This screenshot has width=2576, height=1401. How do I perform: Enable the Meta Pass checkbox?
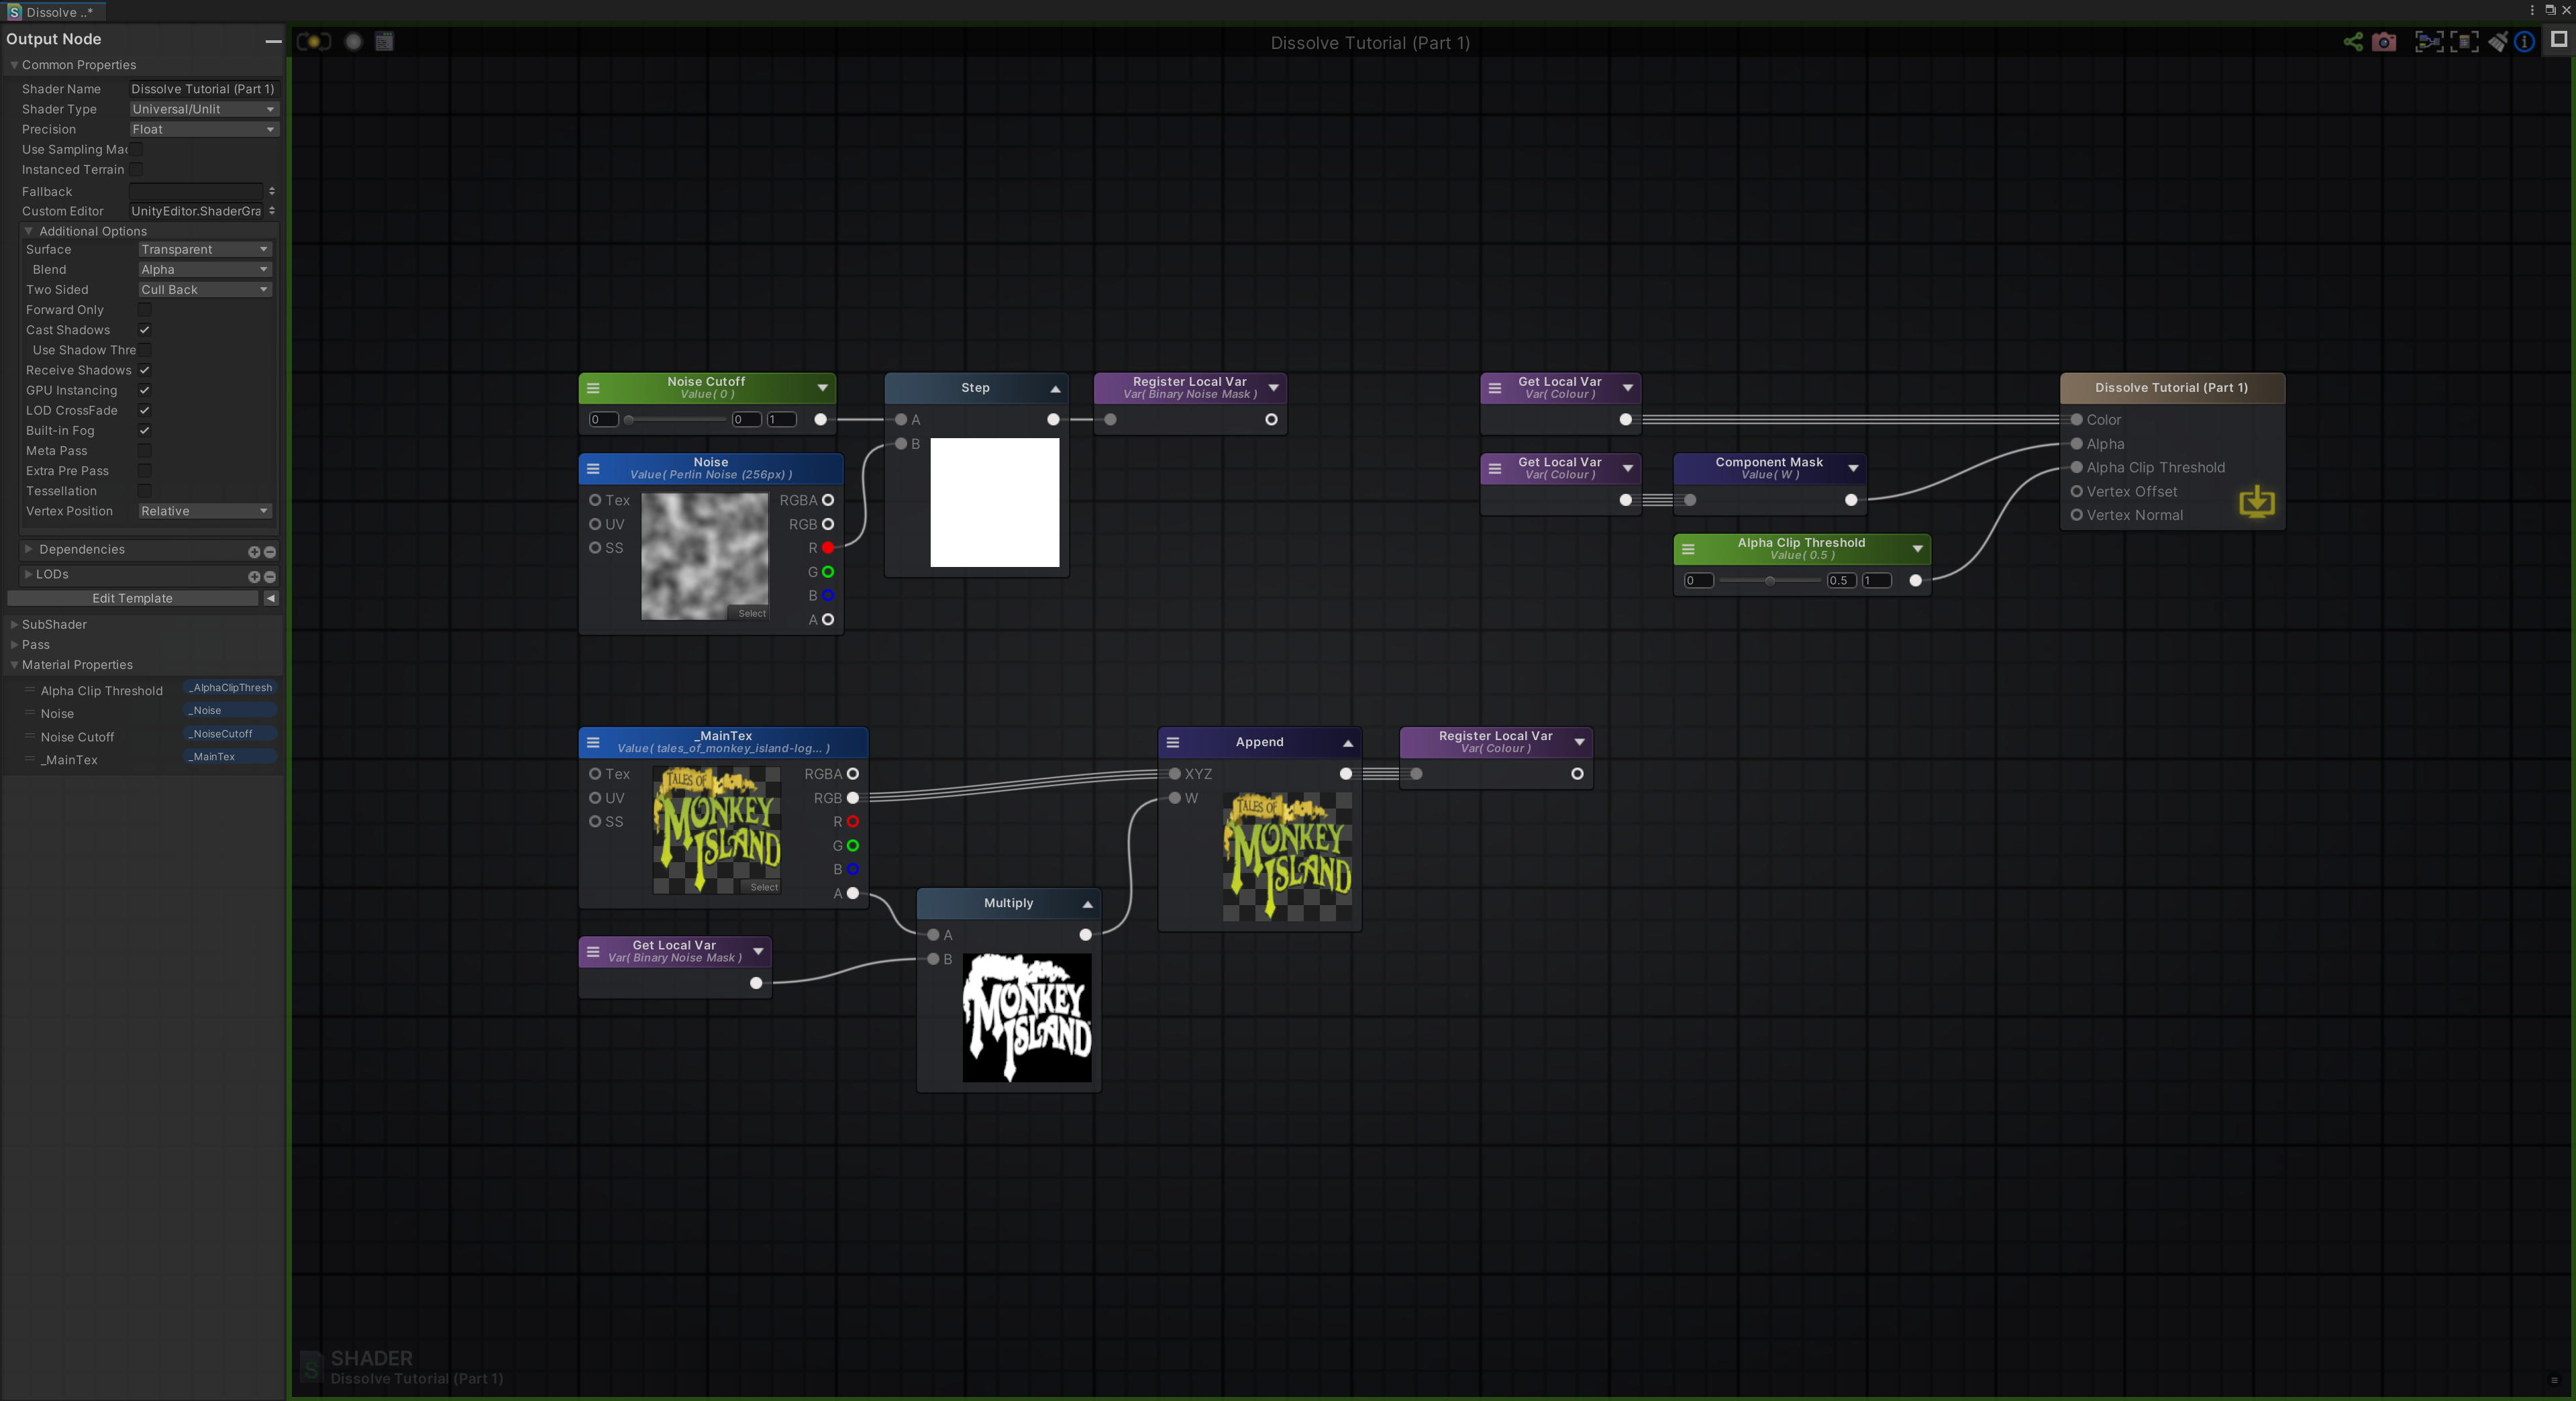coord(145,451)
